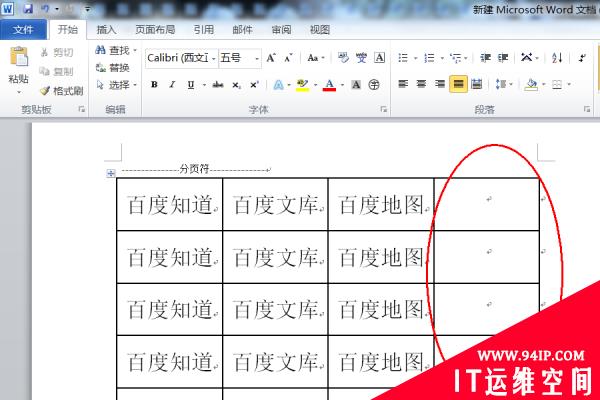Open the font size 五号 dropdown arrow
600x400 pixels.
pos(257,58)
